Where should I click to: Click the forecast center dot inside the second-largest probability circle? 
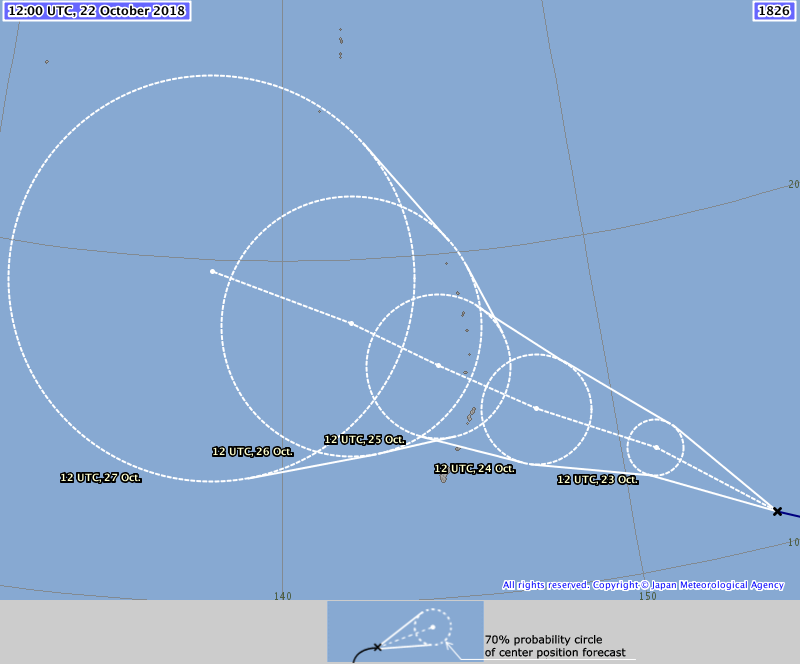tap(351, 324)
